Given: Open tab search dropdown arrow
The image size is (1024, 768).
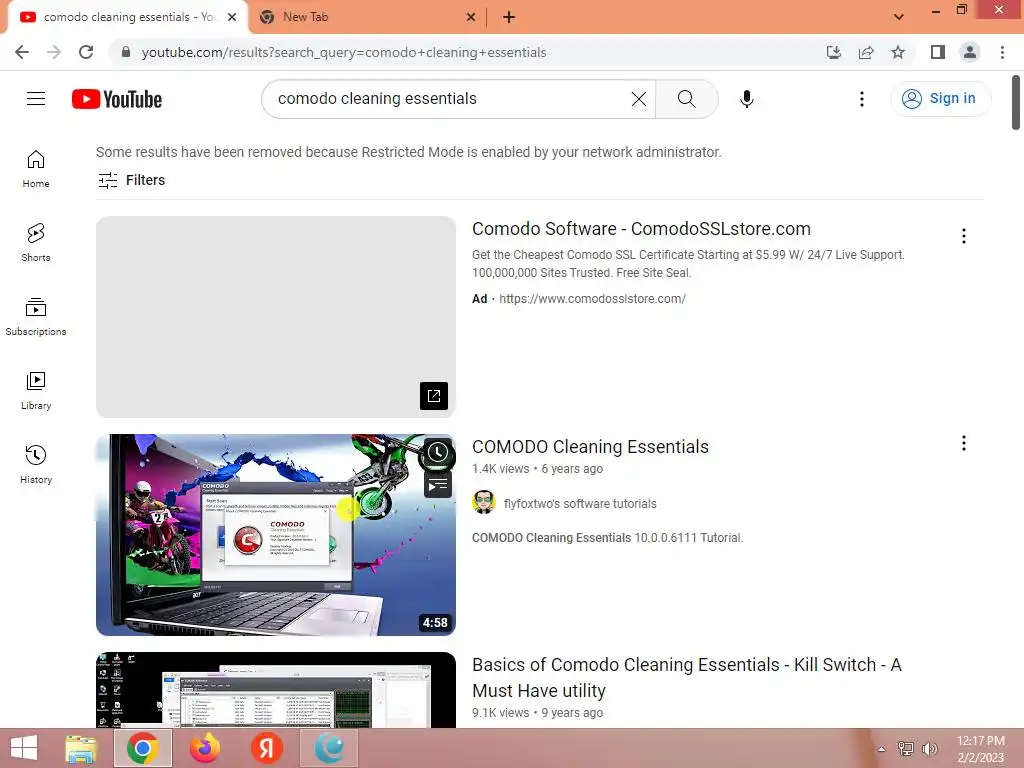Looking at the screenshot, I should [899, 17].
